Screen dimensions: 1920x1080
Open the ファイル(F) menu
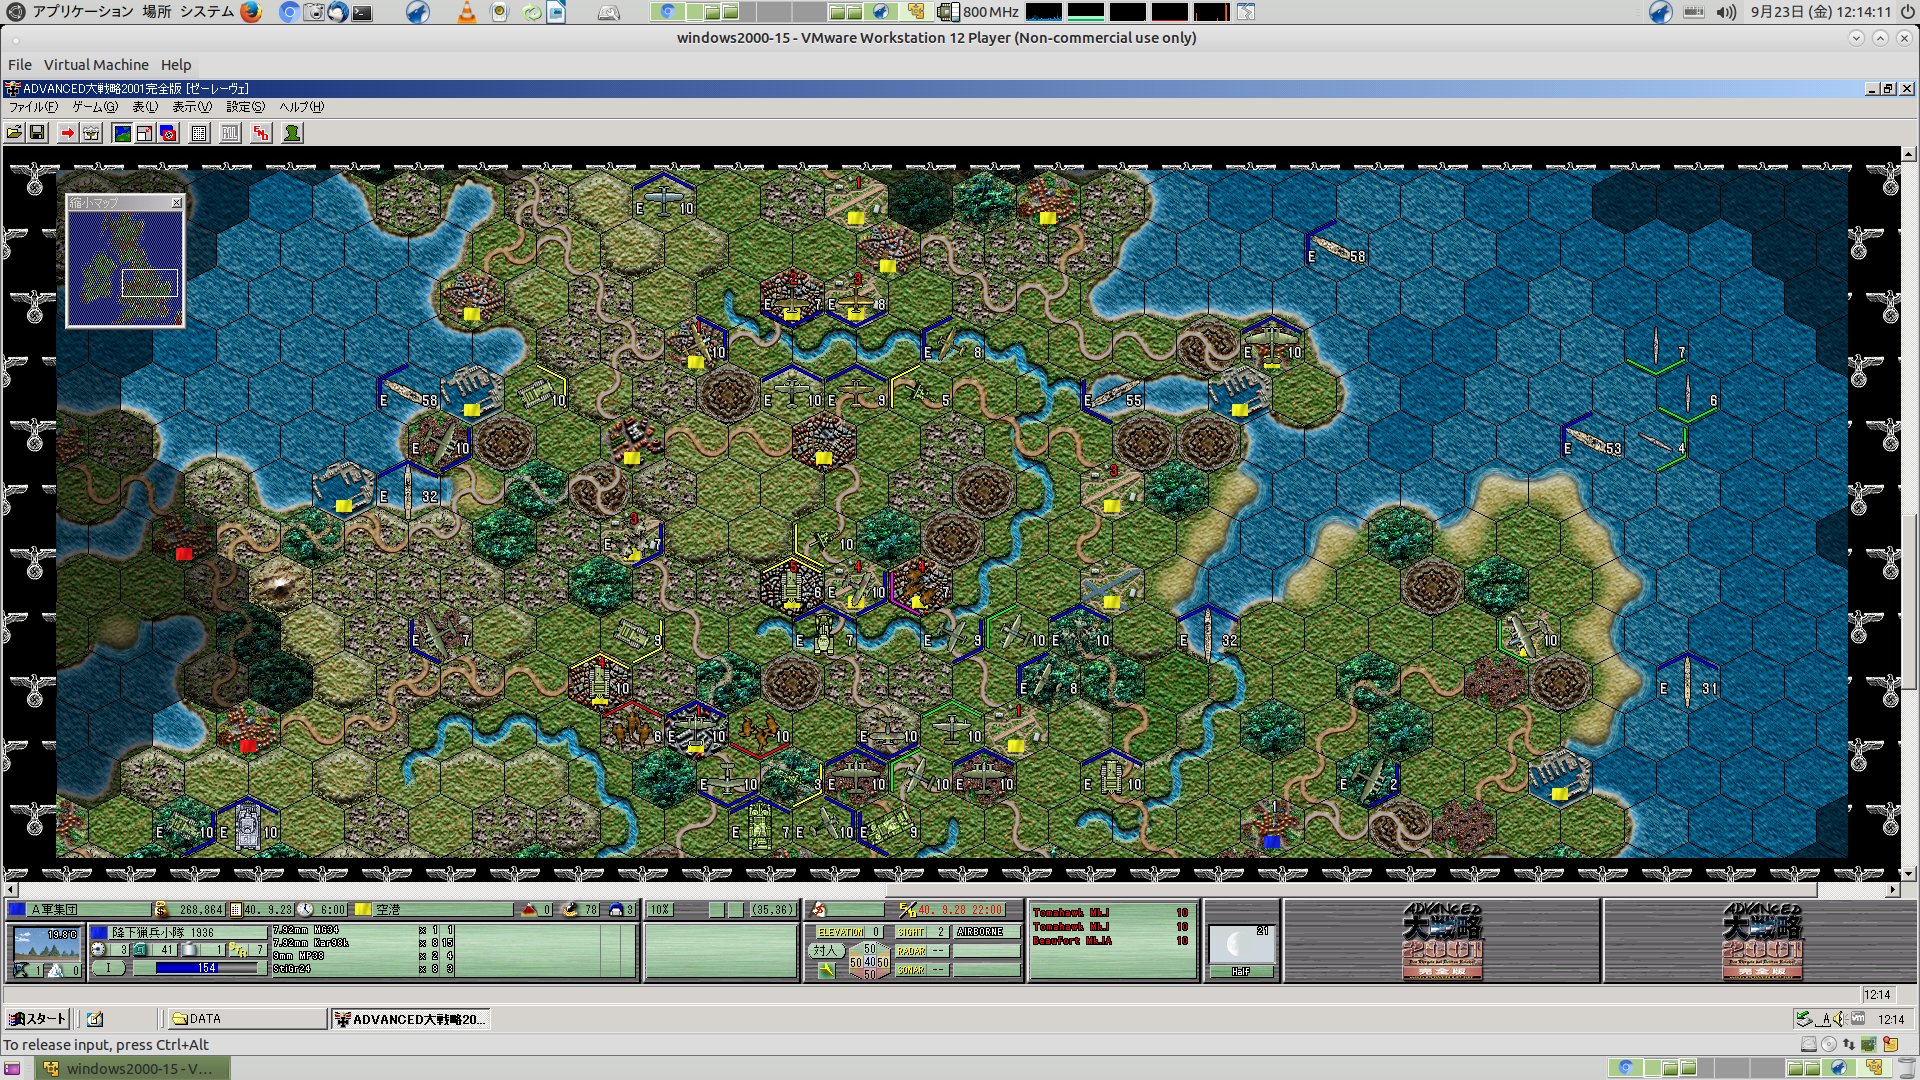[x=33, y=107]
